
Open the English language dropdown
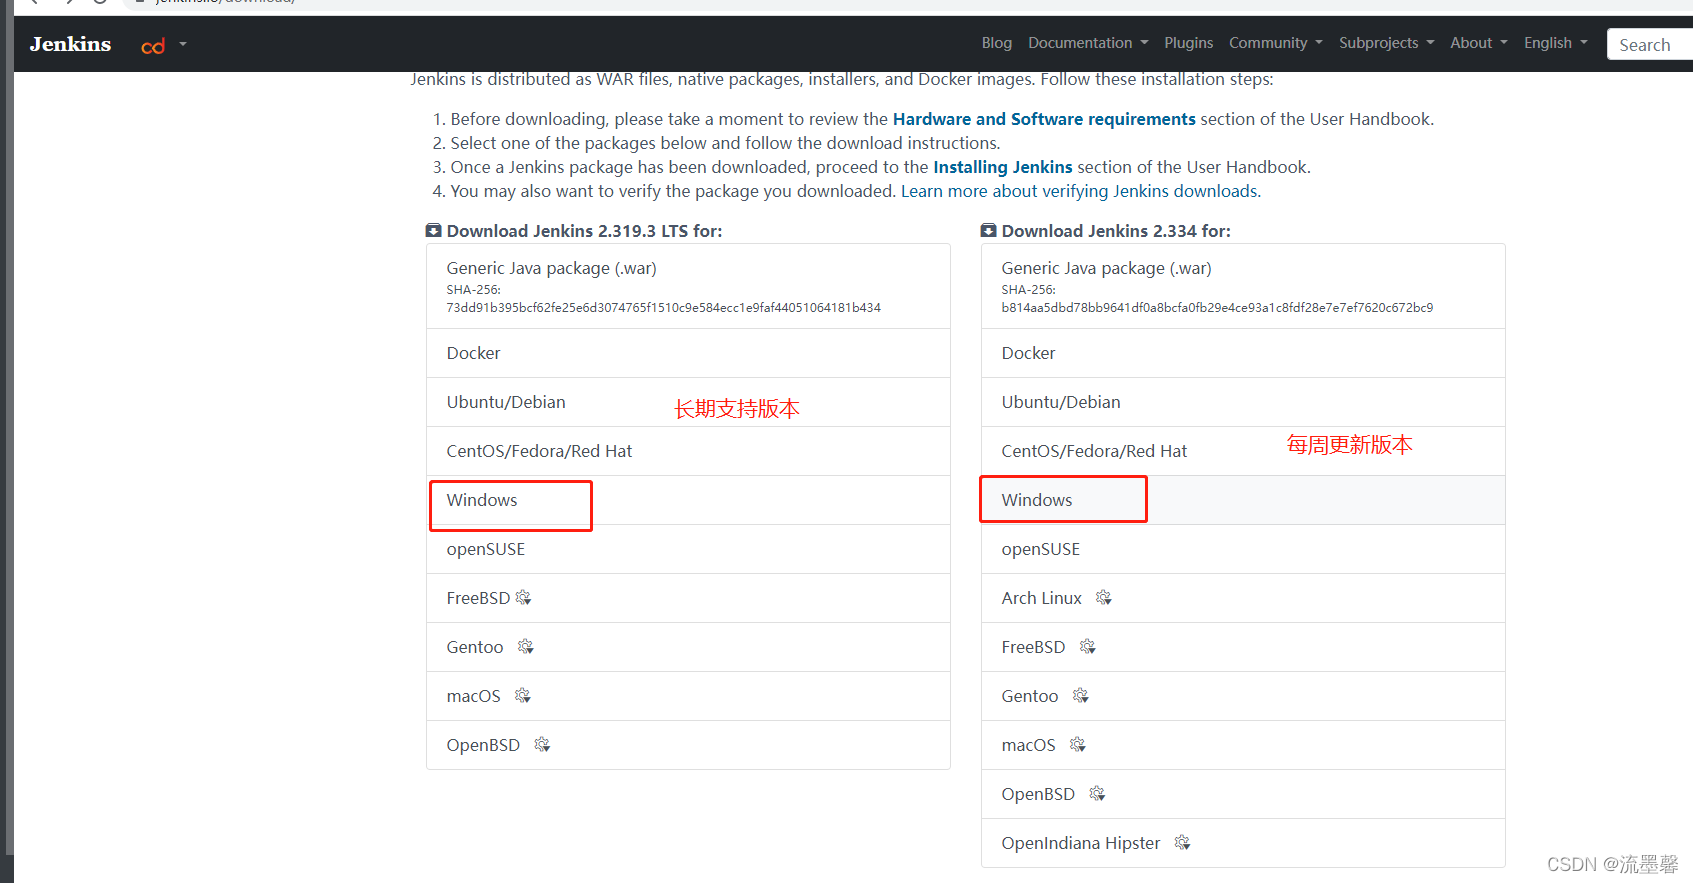coord(1555,43)
